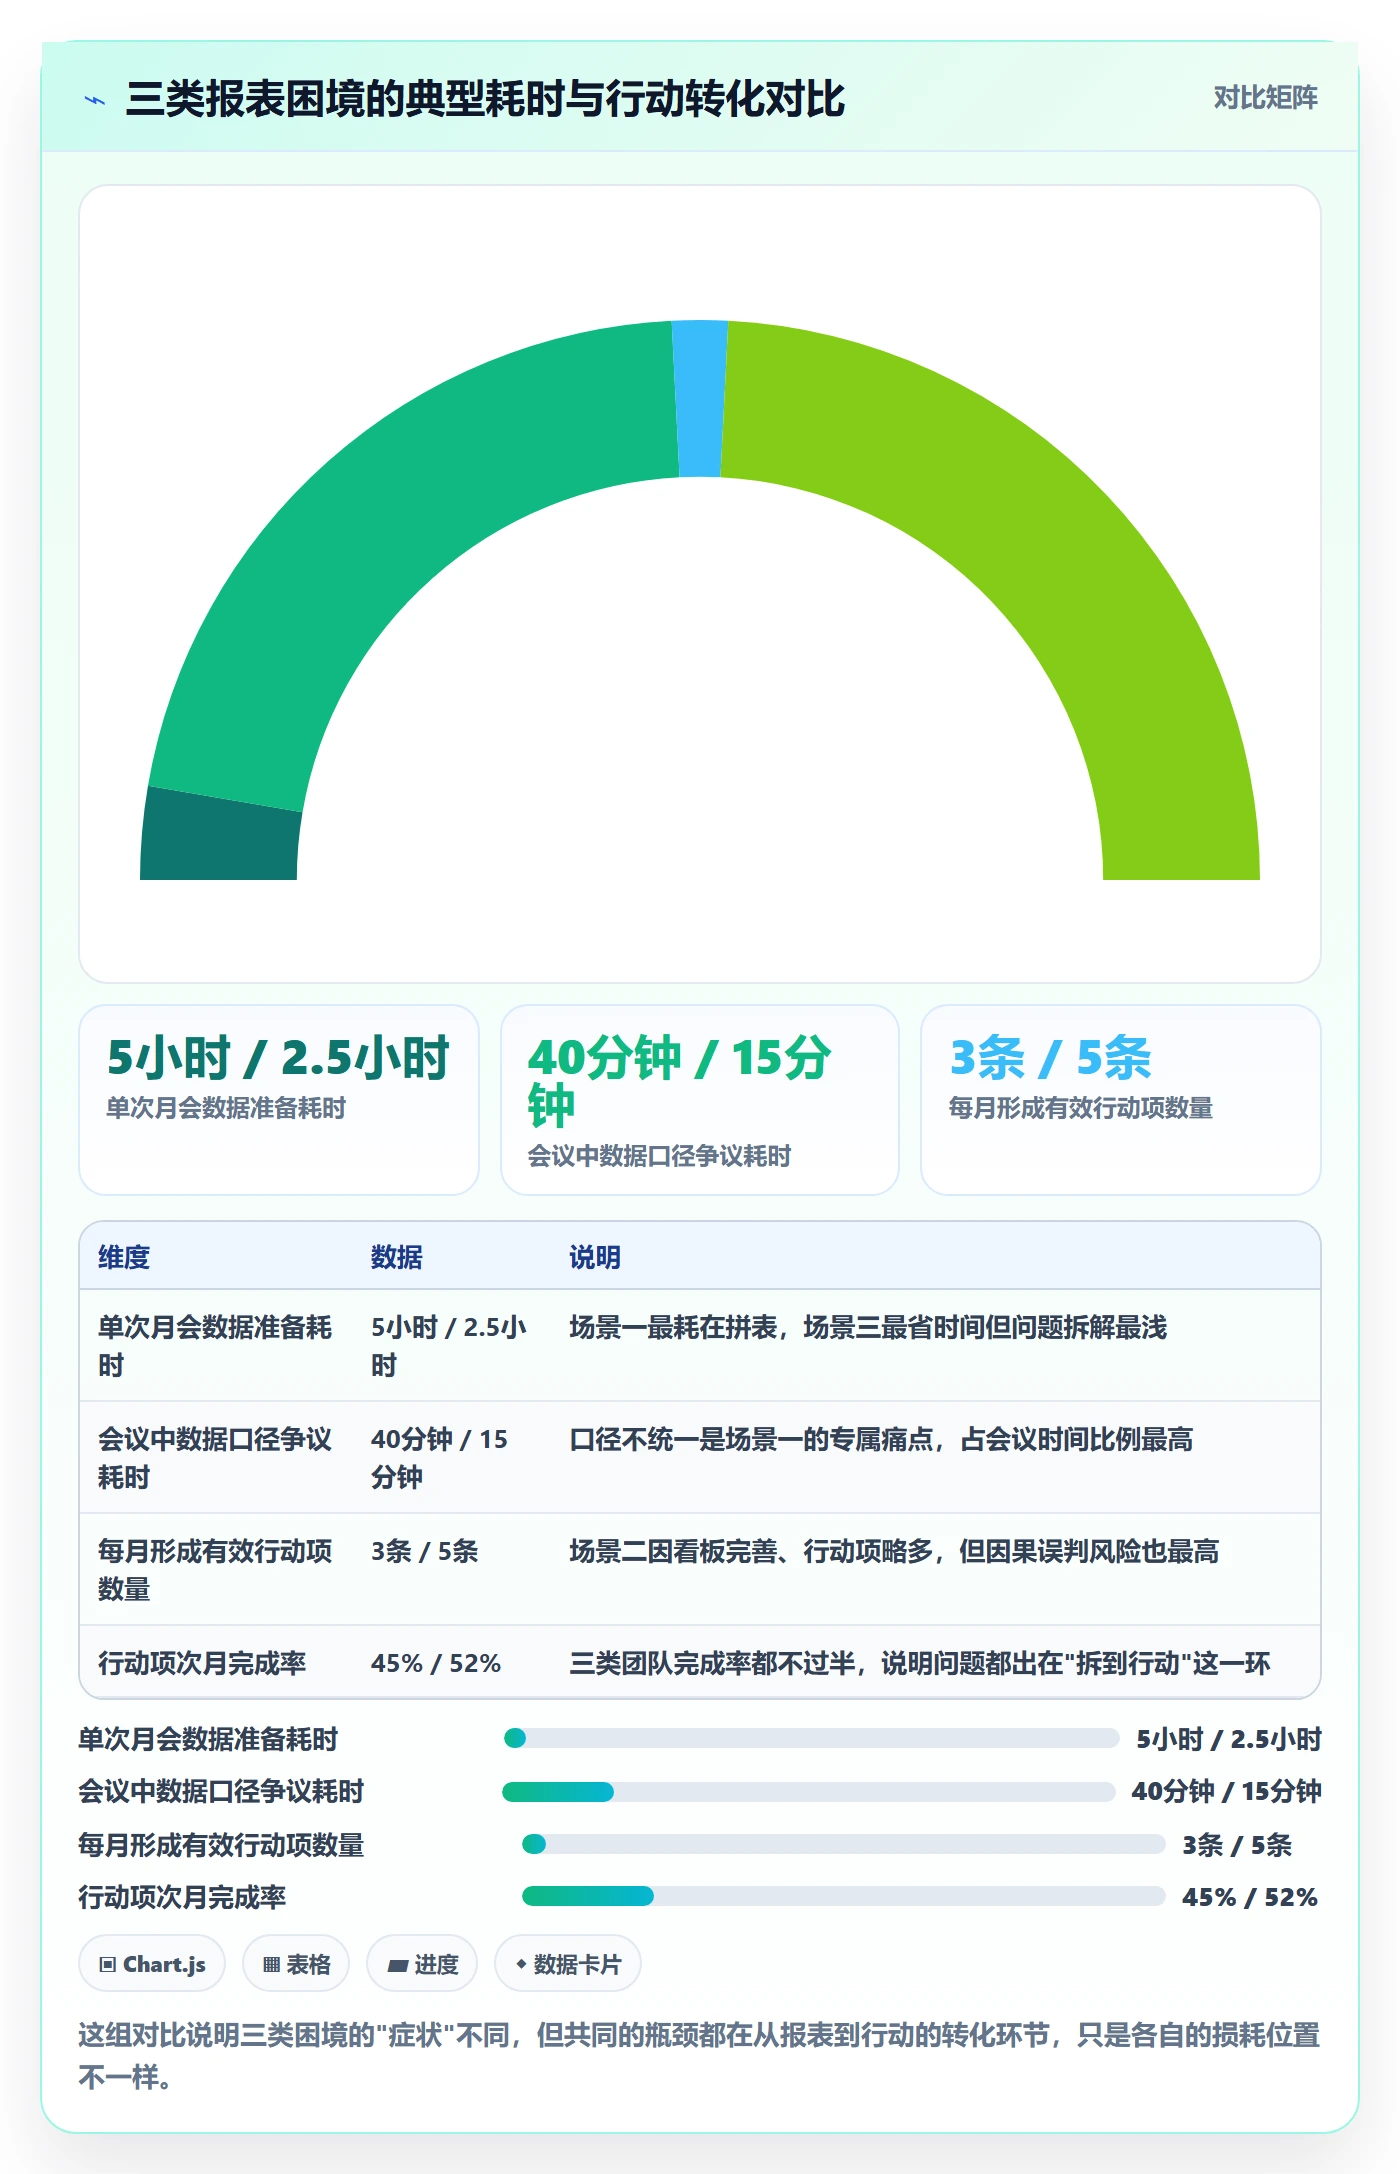Image resolution: width=1400 pixels, height=2174 pixels.
Task: Click the 单次月会数据准备耗时 progress bar
Action: click(811, 1738)
